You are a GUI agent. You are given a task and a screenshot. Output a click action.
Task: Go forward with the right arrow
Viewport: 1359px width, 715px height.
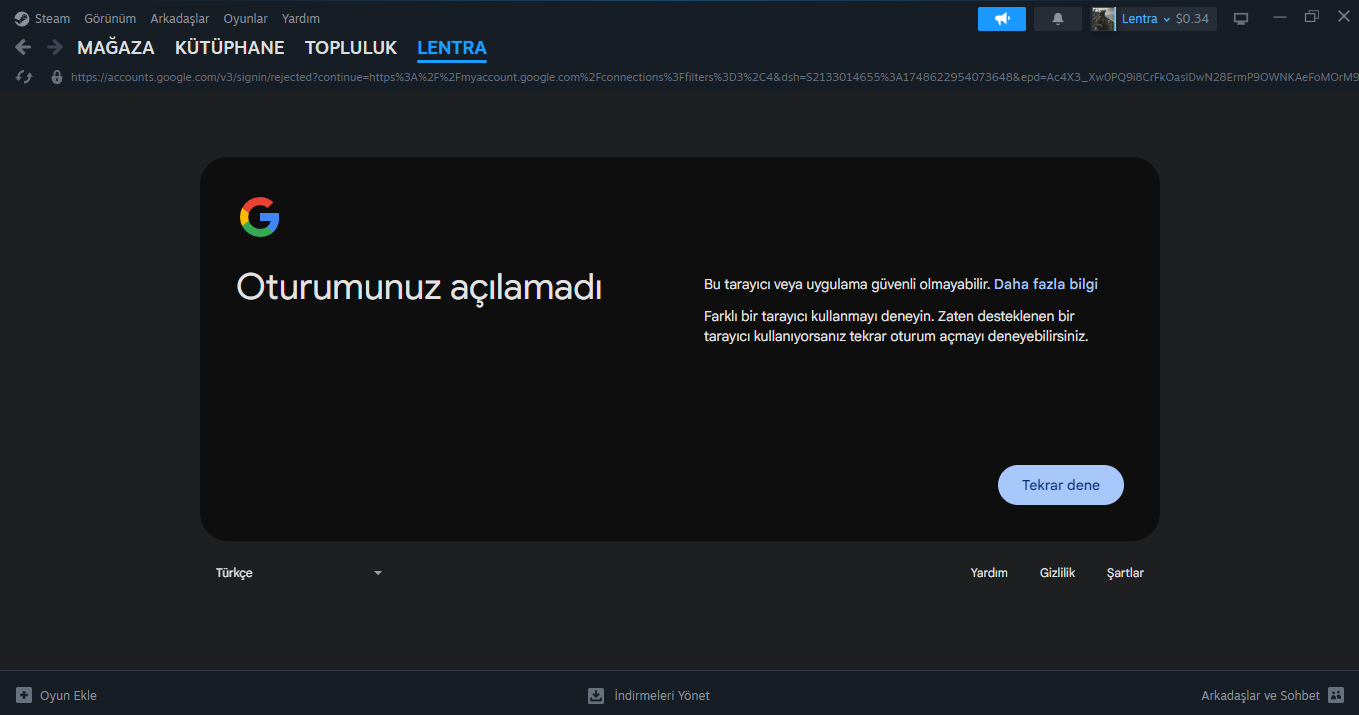(55, 47)
